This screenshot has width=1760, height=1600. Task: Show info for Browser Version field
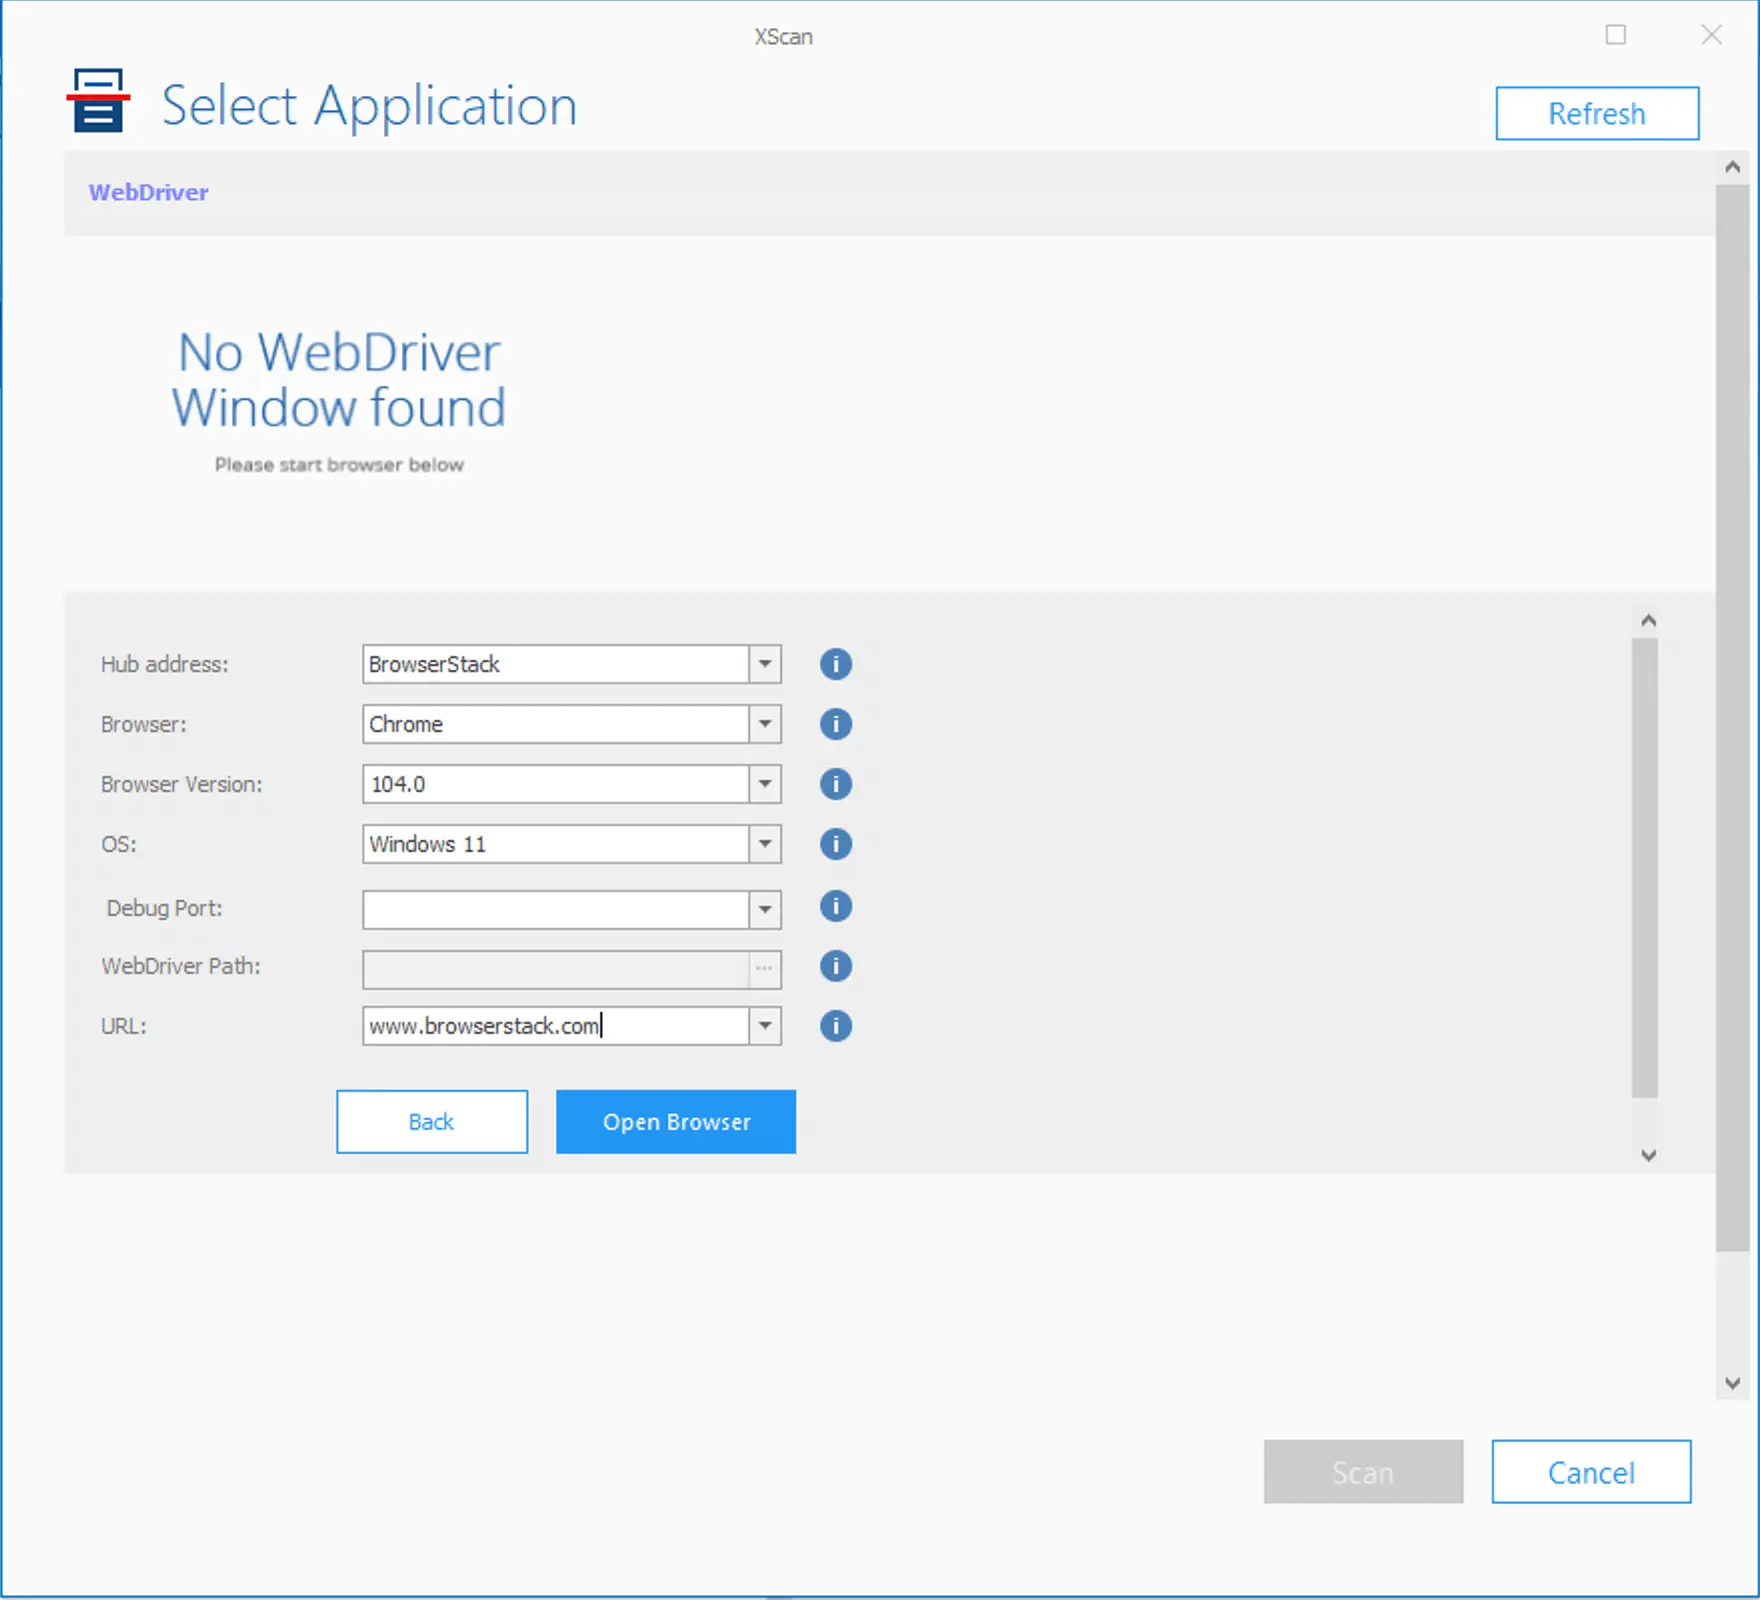click(835, 784)
